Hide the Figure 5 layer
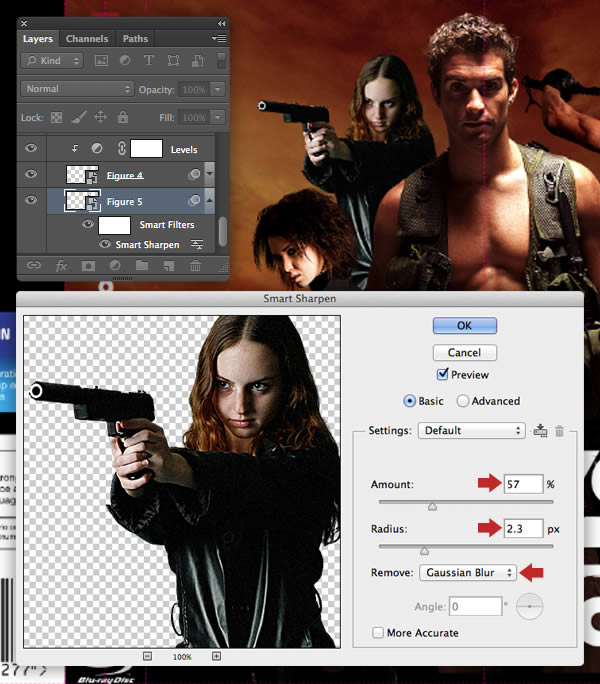 click(31, 200)
